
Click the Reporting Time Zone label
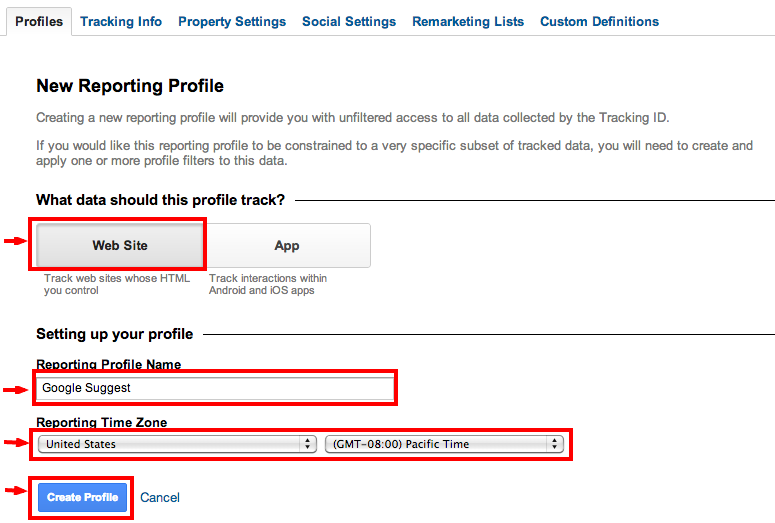tap(102, 423)
